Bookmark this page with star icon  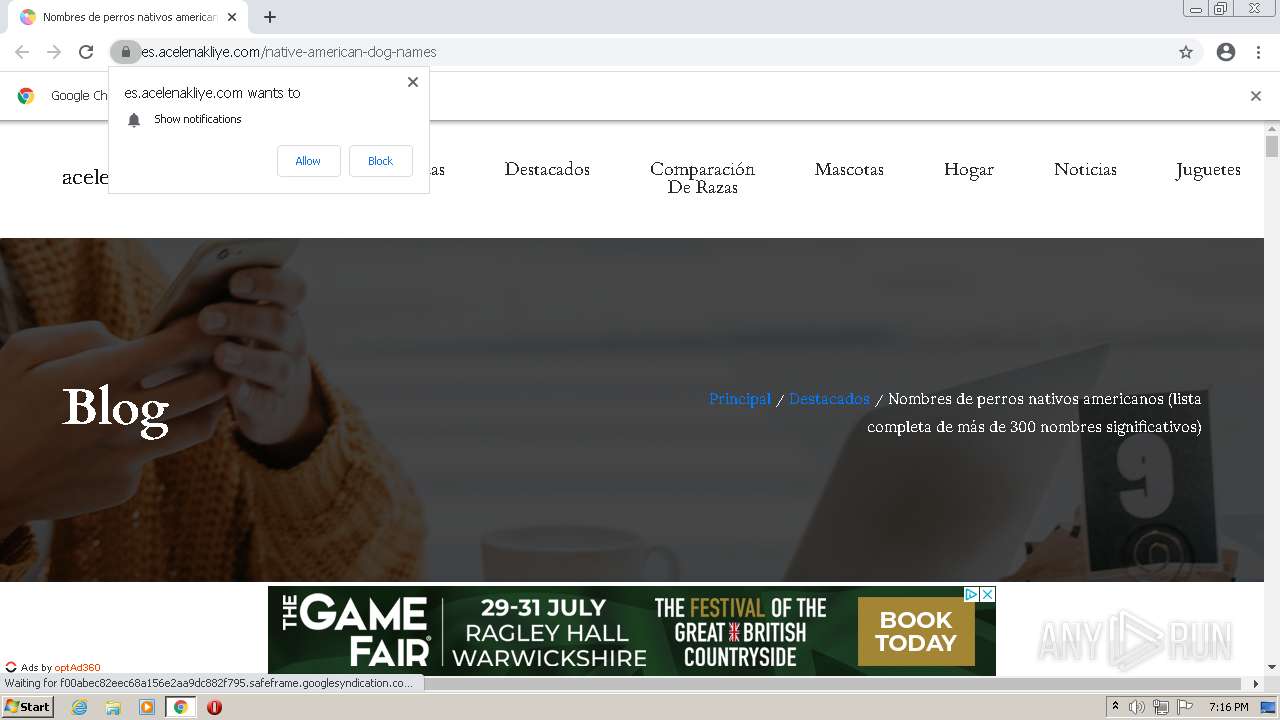point(1186,52)
